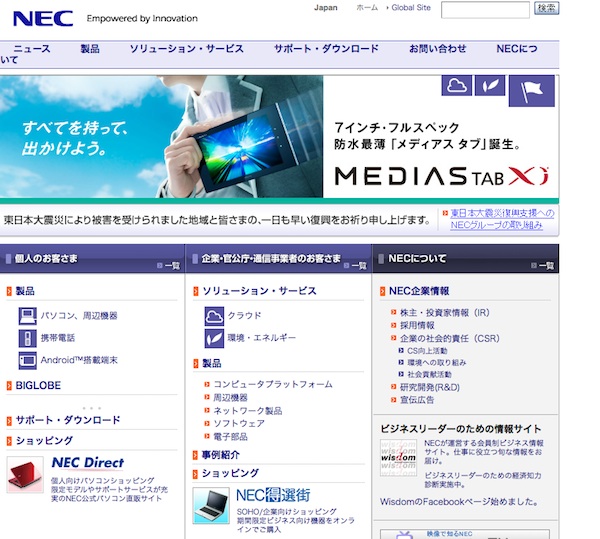
Task: Select the leaf icon on banner
Action: click(x=489, y=86)
